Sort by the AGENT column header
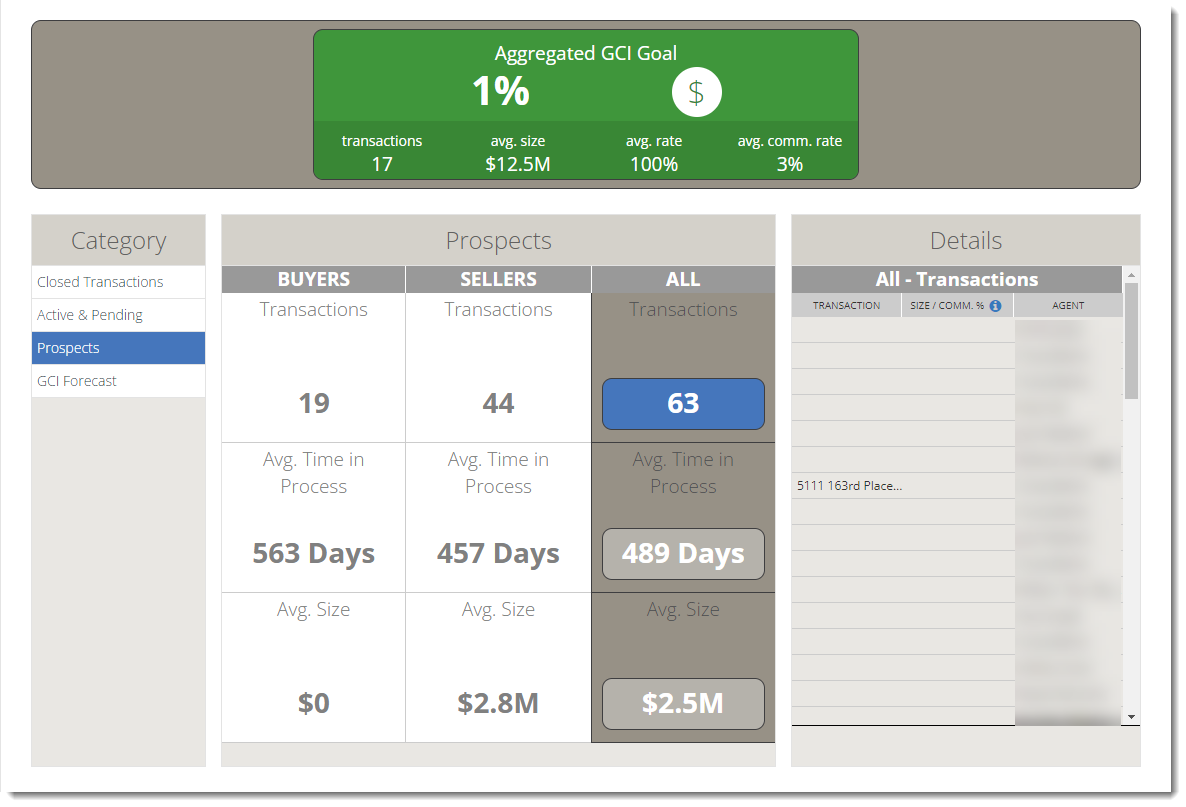Image resolution: width=1186 pixels, height=807 pixels. (1067, 306)
